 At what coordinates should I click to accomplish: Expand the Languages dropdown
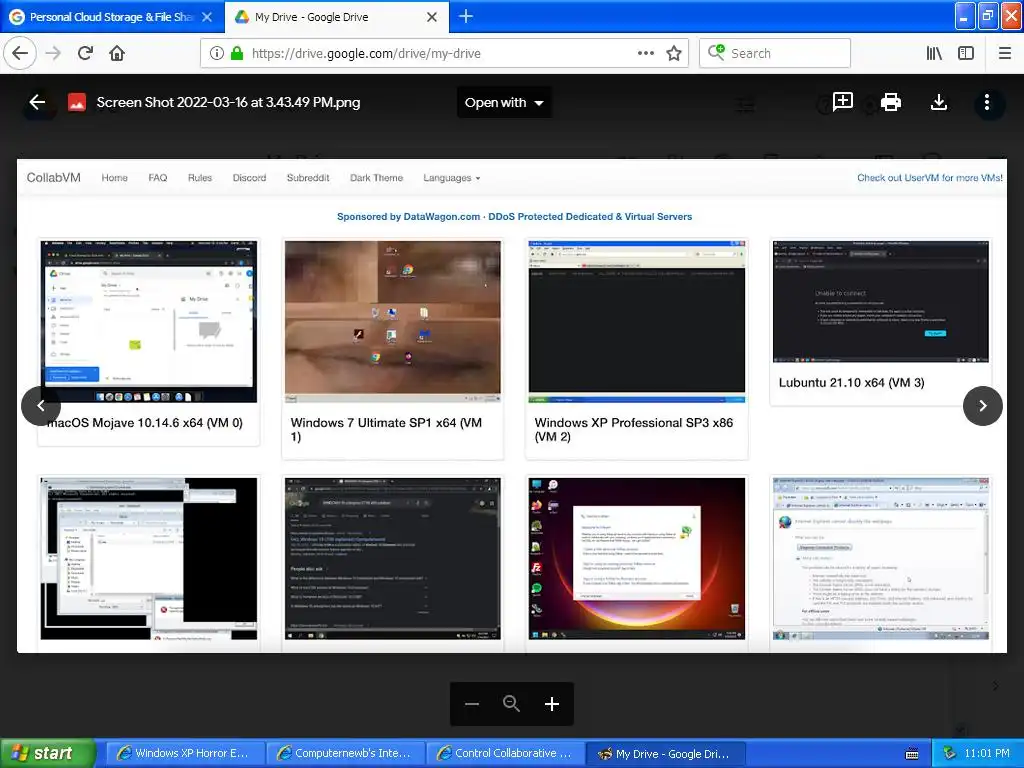point(451,178)
